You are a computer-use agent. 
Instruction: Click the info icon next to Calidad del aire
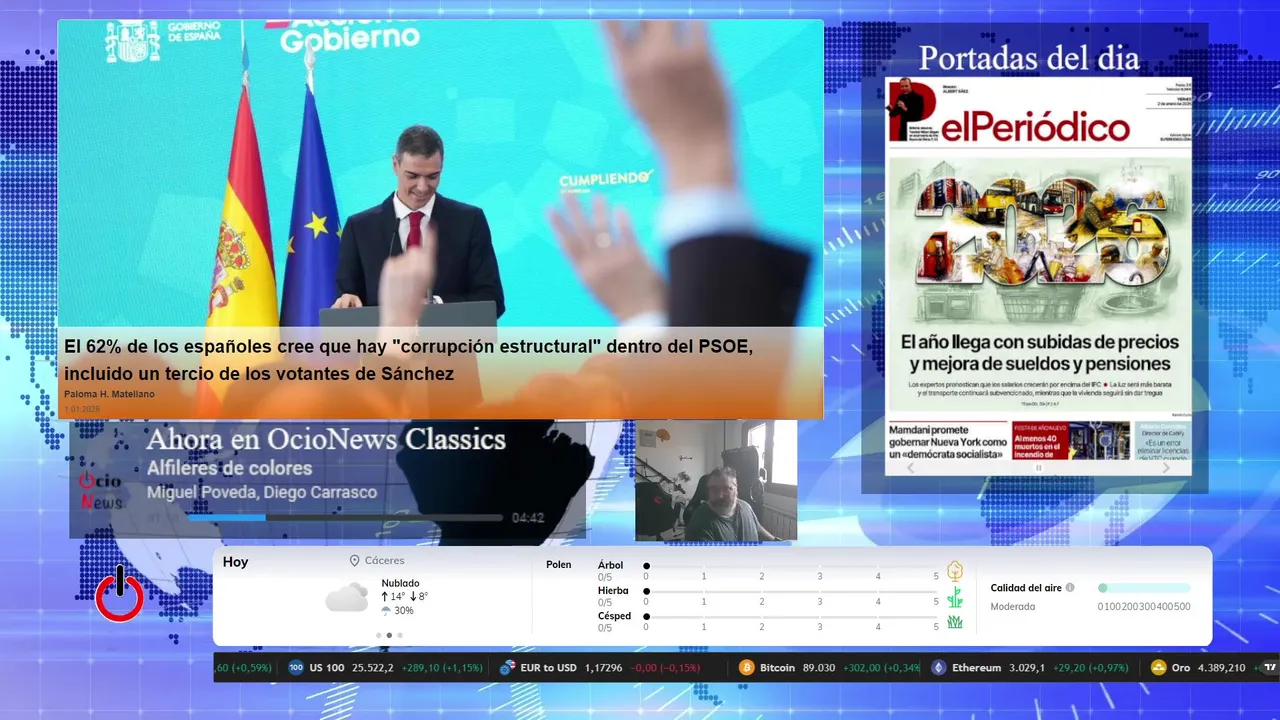tap(1070, 588)
